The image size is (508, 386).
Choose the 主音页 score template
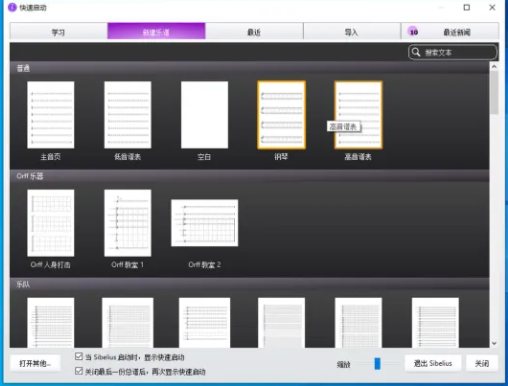point(51,115)
